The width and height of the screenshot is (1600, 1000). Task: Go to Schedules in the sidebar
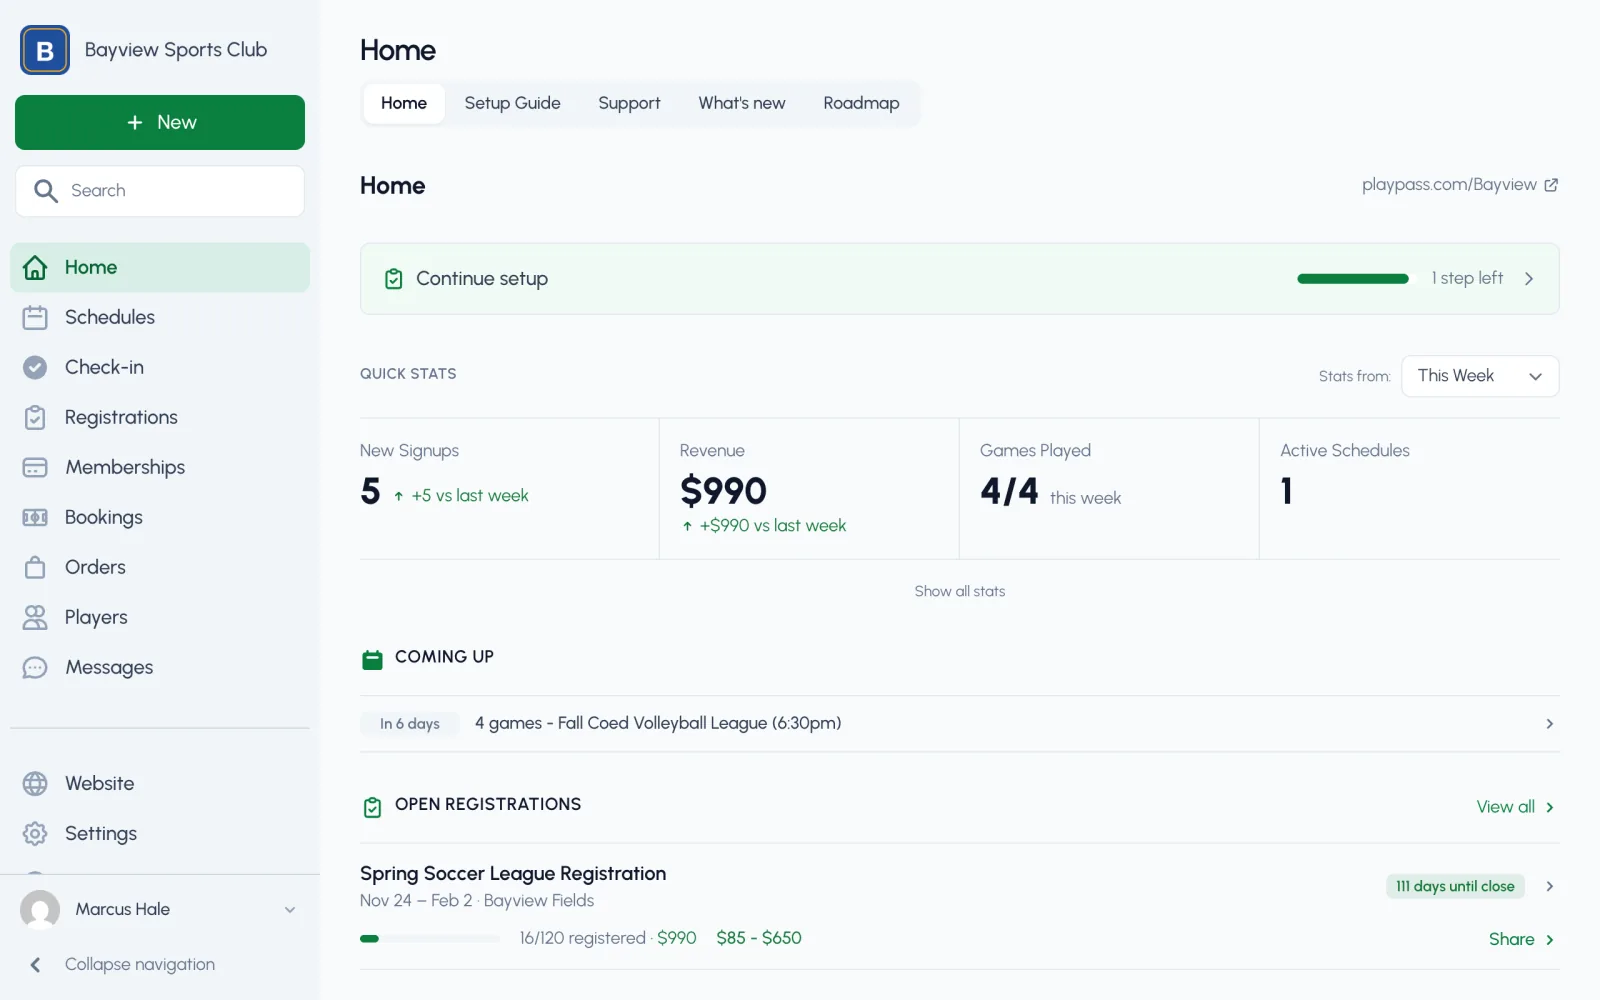160,317
